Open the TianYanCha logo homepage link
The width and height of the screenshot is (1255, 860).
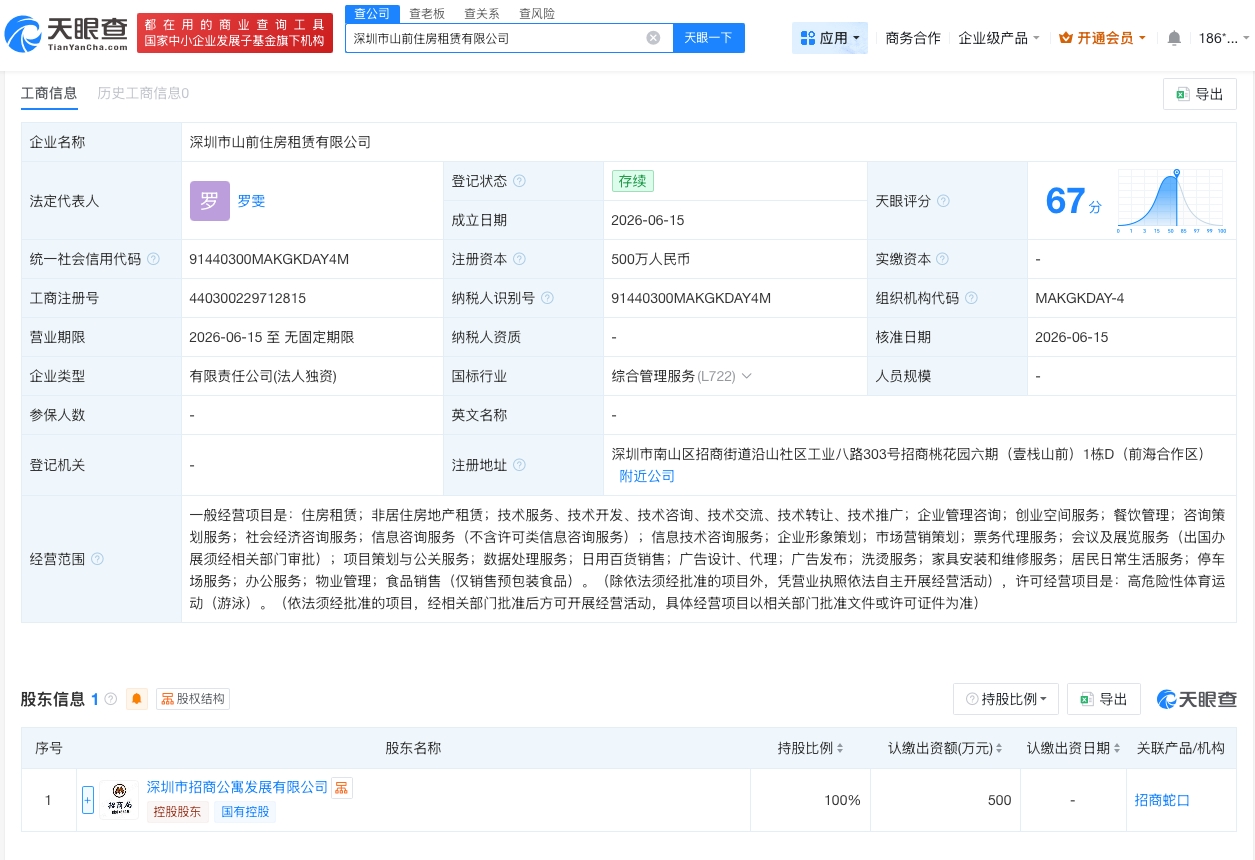tap(66, 34)
